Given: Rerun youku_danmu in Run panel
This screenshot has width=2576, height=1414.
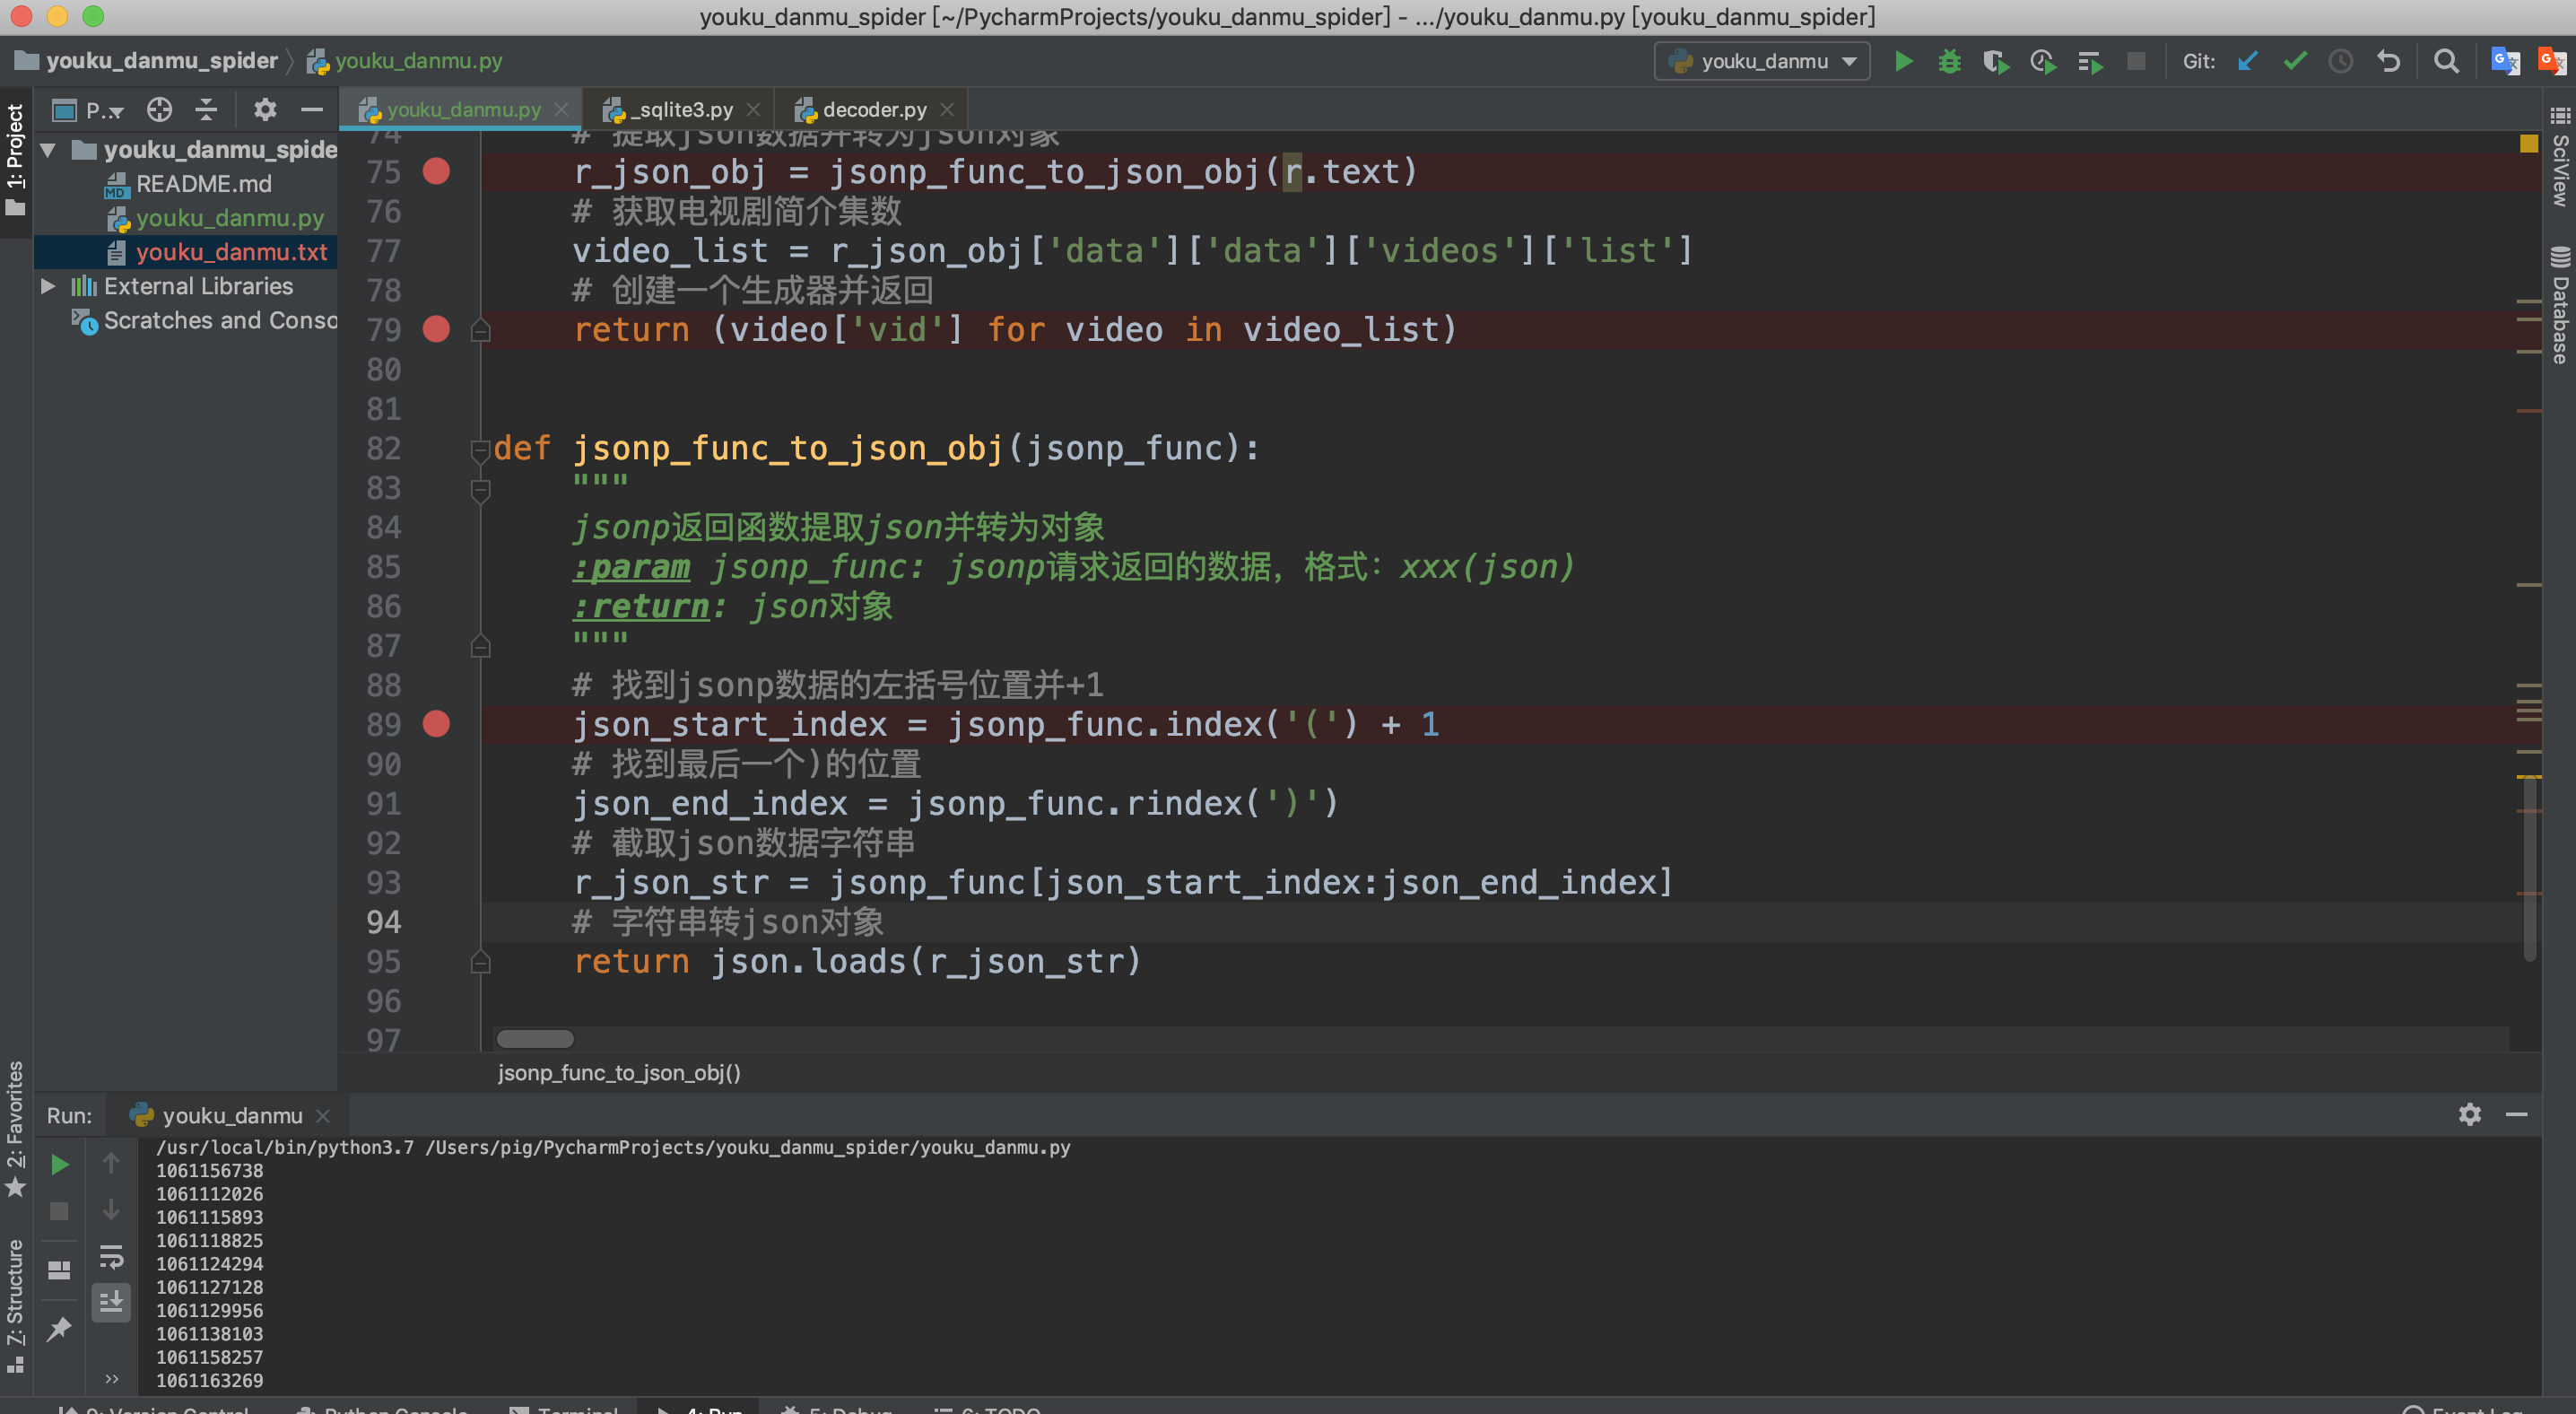Looking at the screenshot, I should pos(60,1164).
